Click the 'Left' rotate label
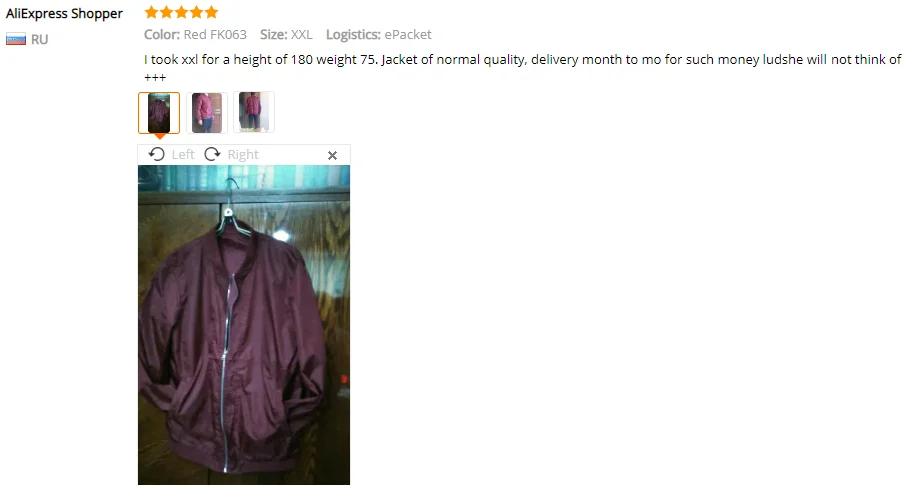The width and height of the screenshot is (909, 486). coord(183,155)
